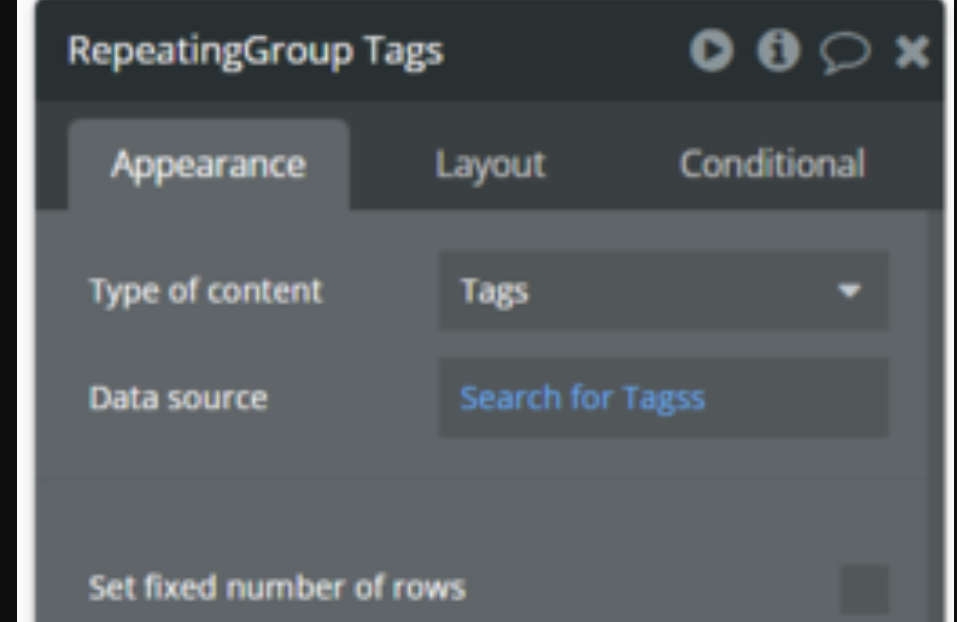Click the Data source label

(178, 398)
